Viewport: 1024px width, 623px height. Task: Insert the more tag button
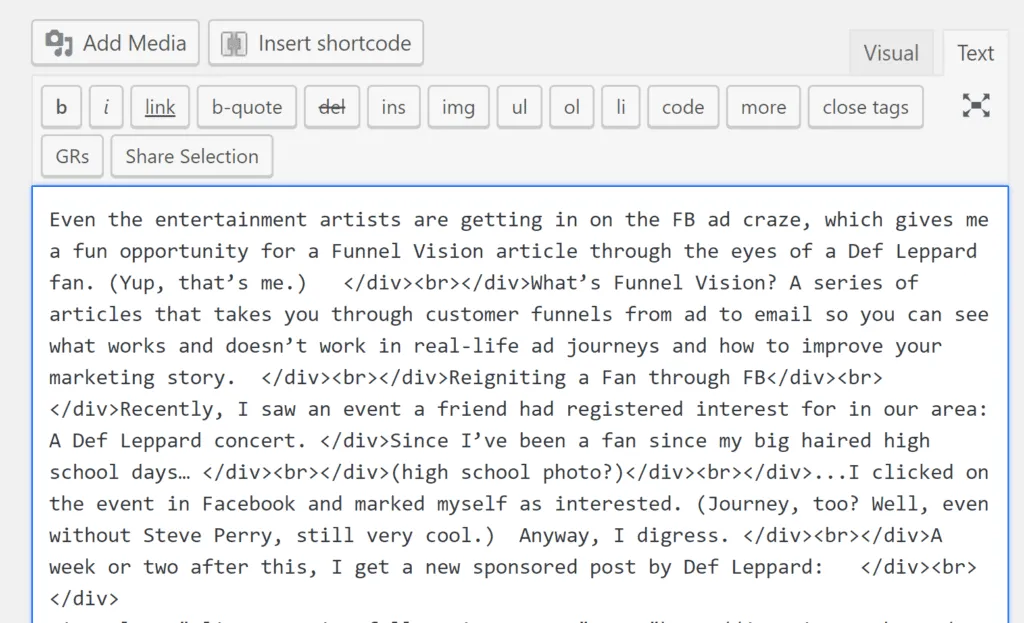[x=763, y=106]
